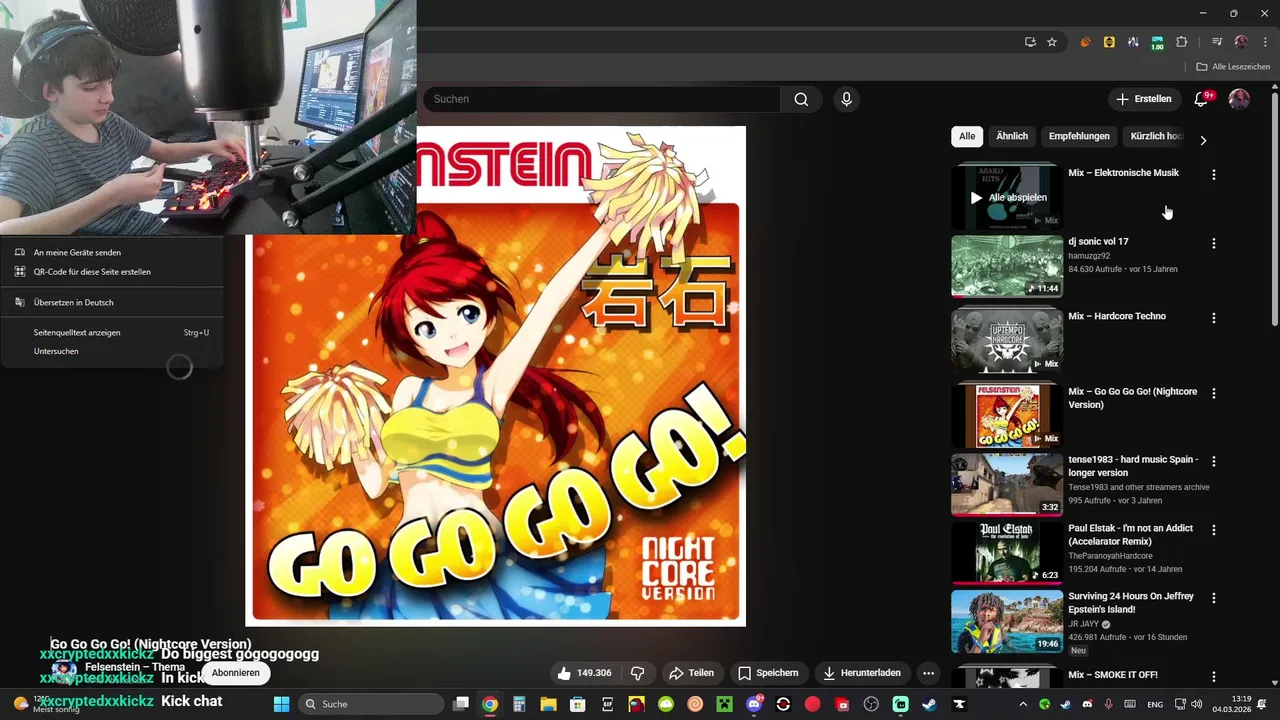
Task: Choose 'Seitenquelltext anzeigen' menu entry
Action: 112,332
